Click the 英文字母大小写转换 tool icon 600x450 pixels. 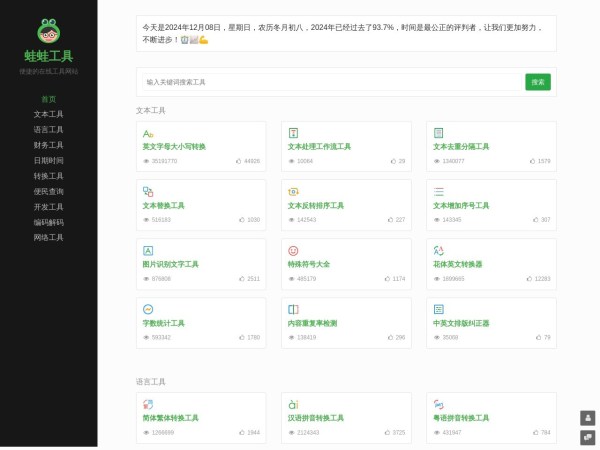click(148, 133)
